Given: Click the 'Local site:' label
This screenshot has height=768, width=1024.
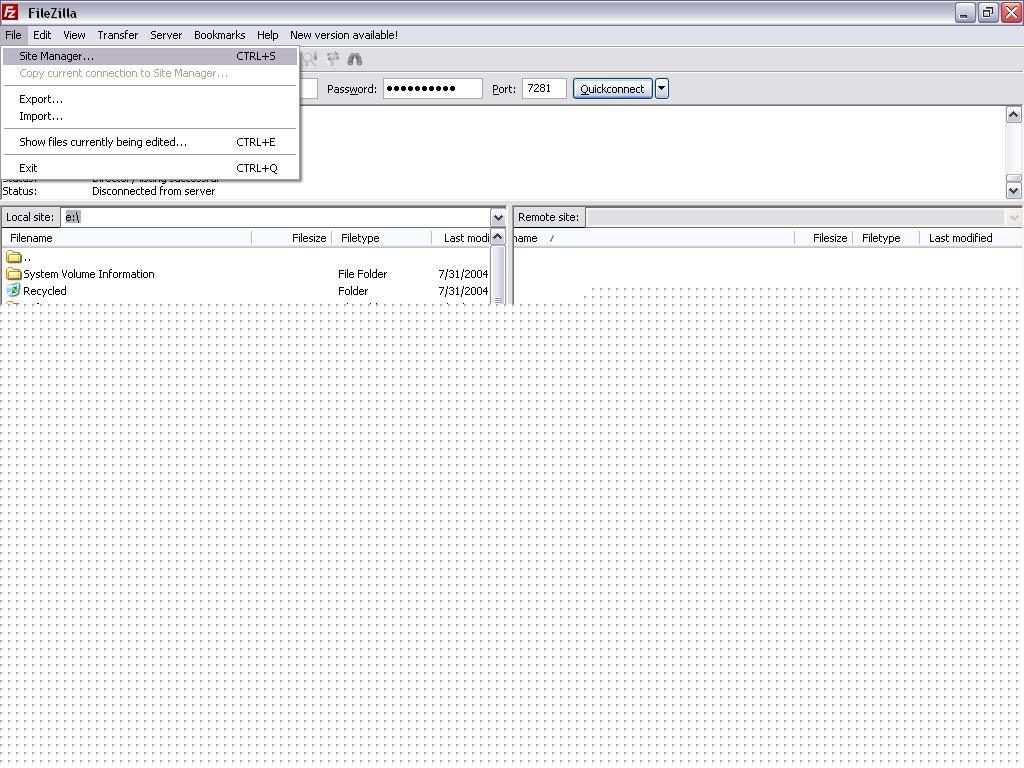Looking at the screenshot, I should (x=30, y=217).
